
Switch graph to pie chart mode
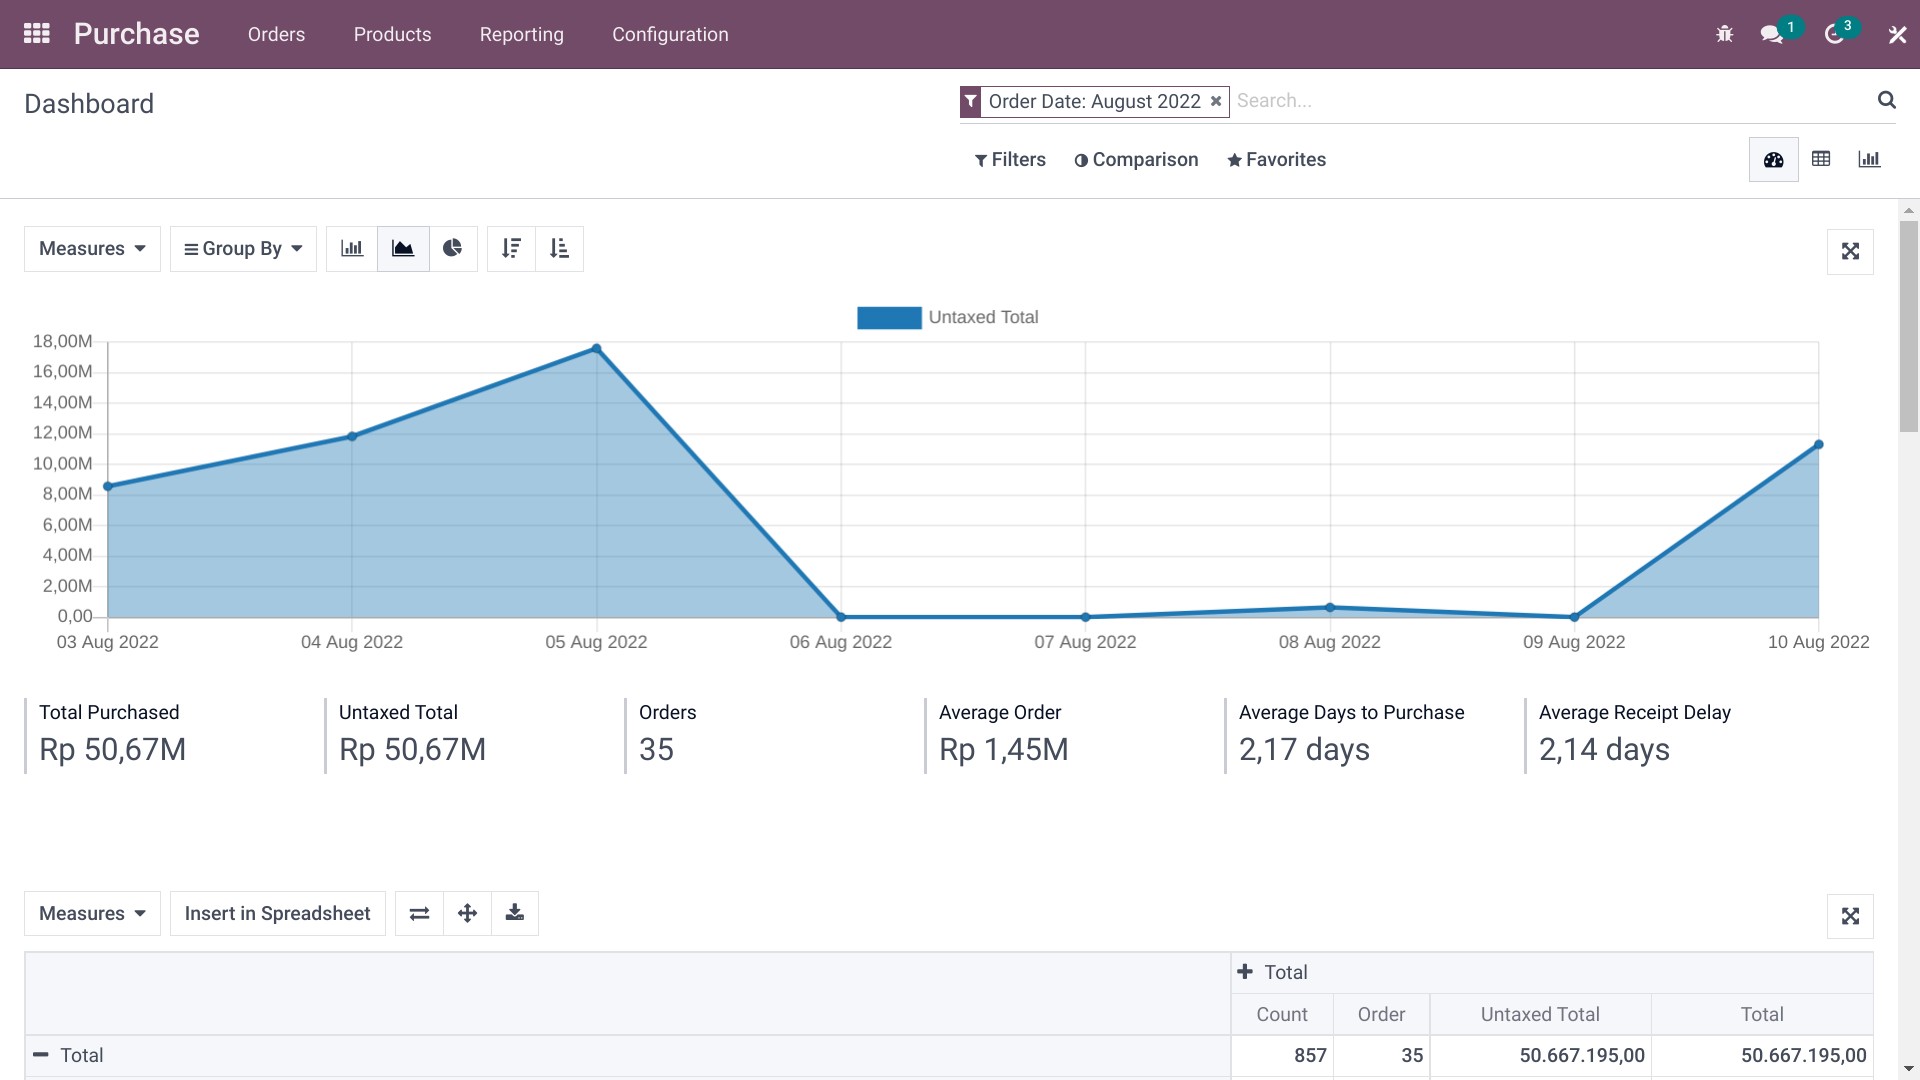[x=453, y=249]
